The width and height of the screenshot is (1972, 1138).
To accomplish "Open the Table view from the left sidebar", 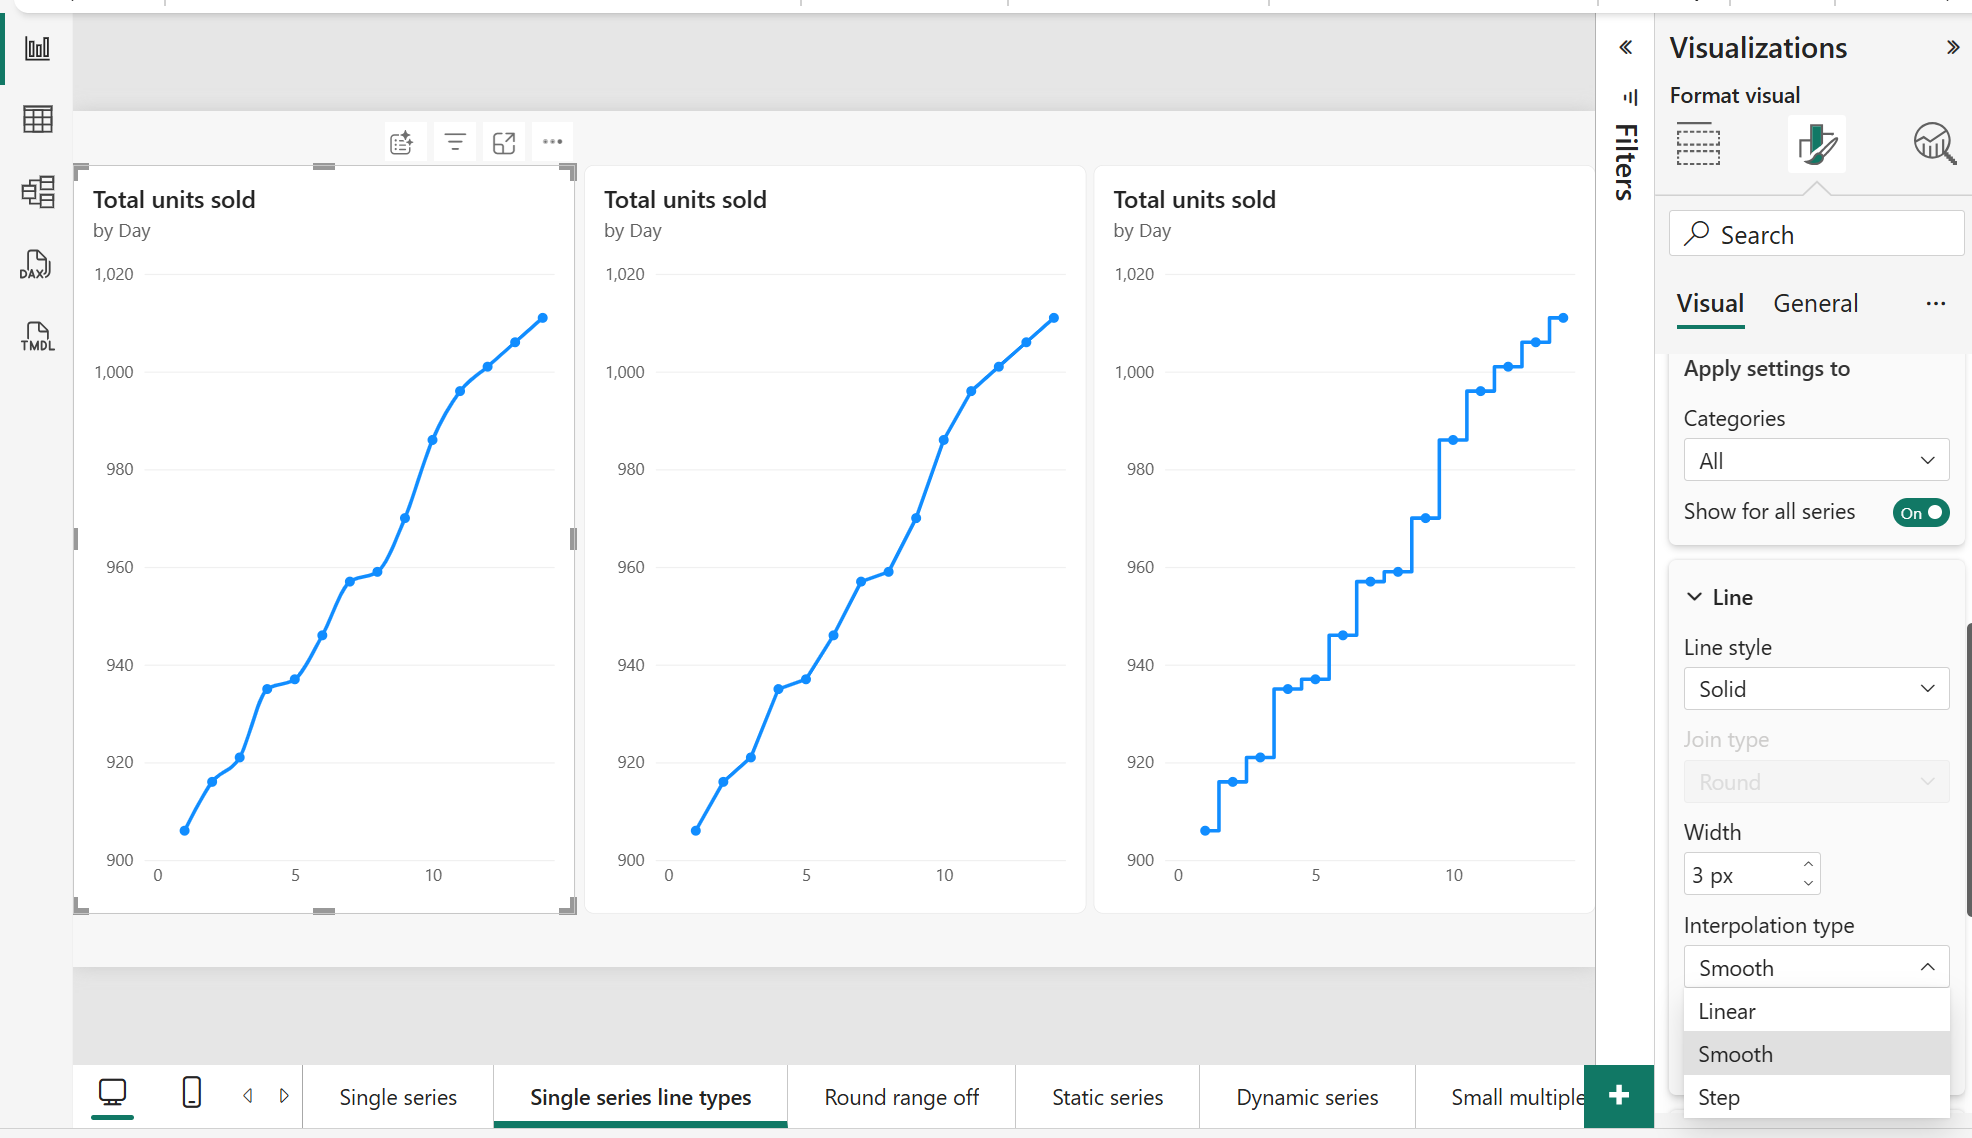I will click(x=37, y=119).
